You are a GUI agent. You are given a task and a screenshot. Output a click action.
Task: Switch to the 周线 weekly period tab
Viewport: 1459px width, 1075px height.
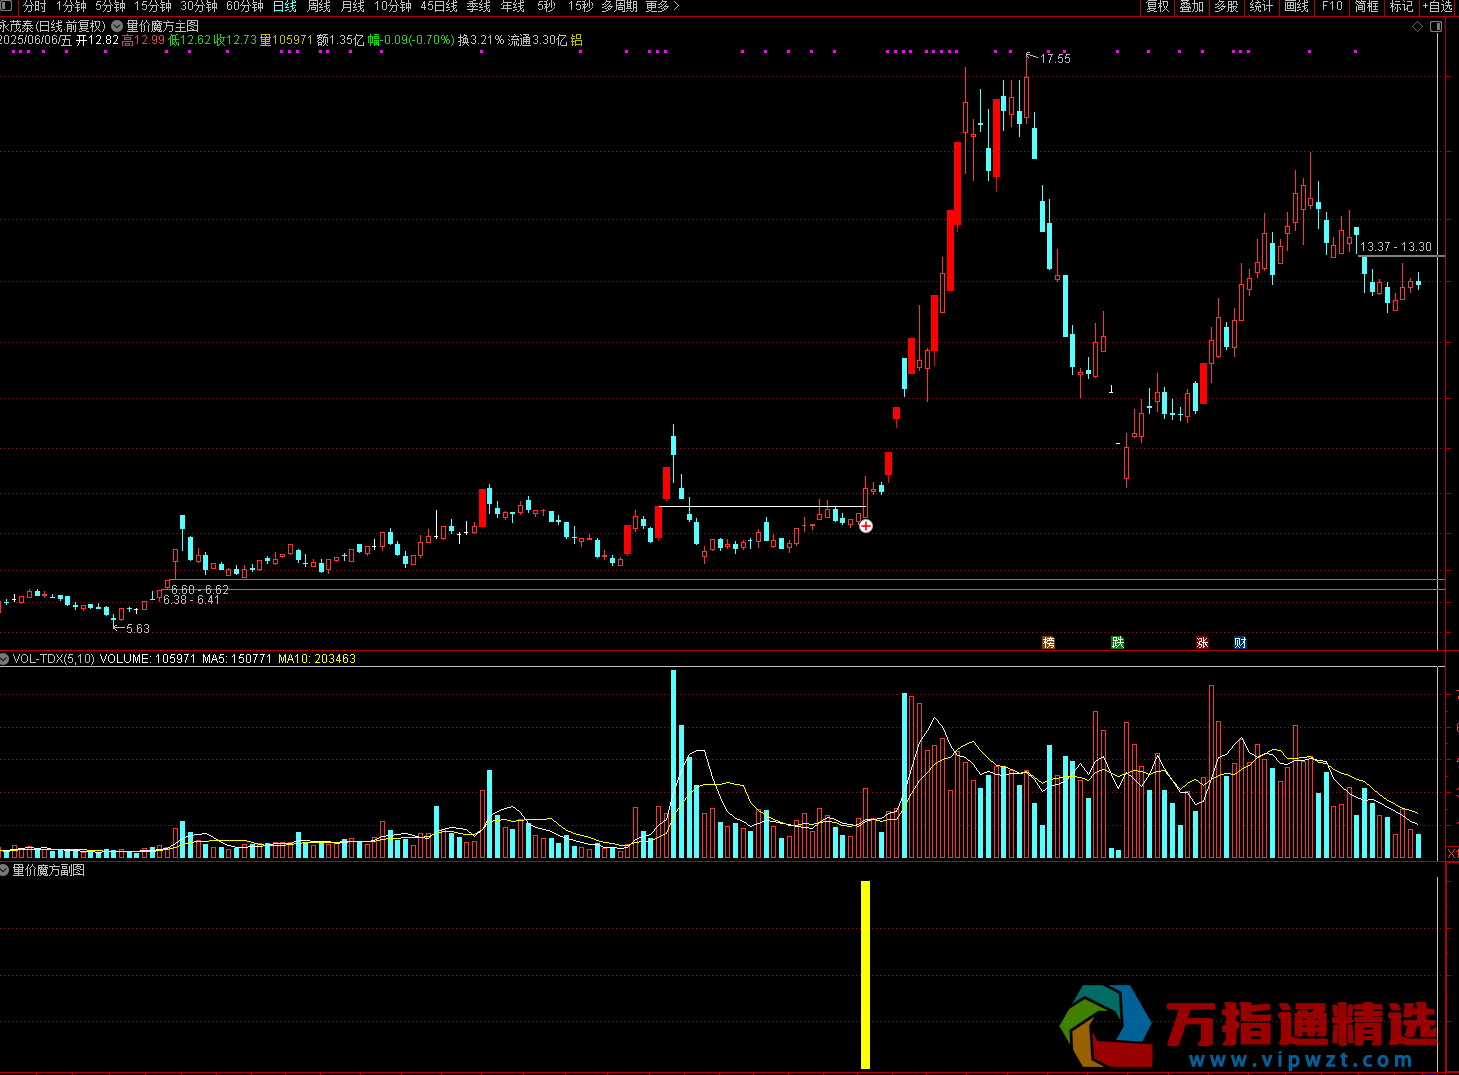coord(319,7)
